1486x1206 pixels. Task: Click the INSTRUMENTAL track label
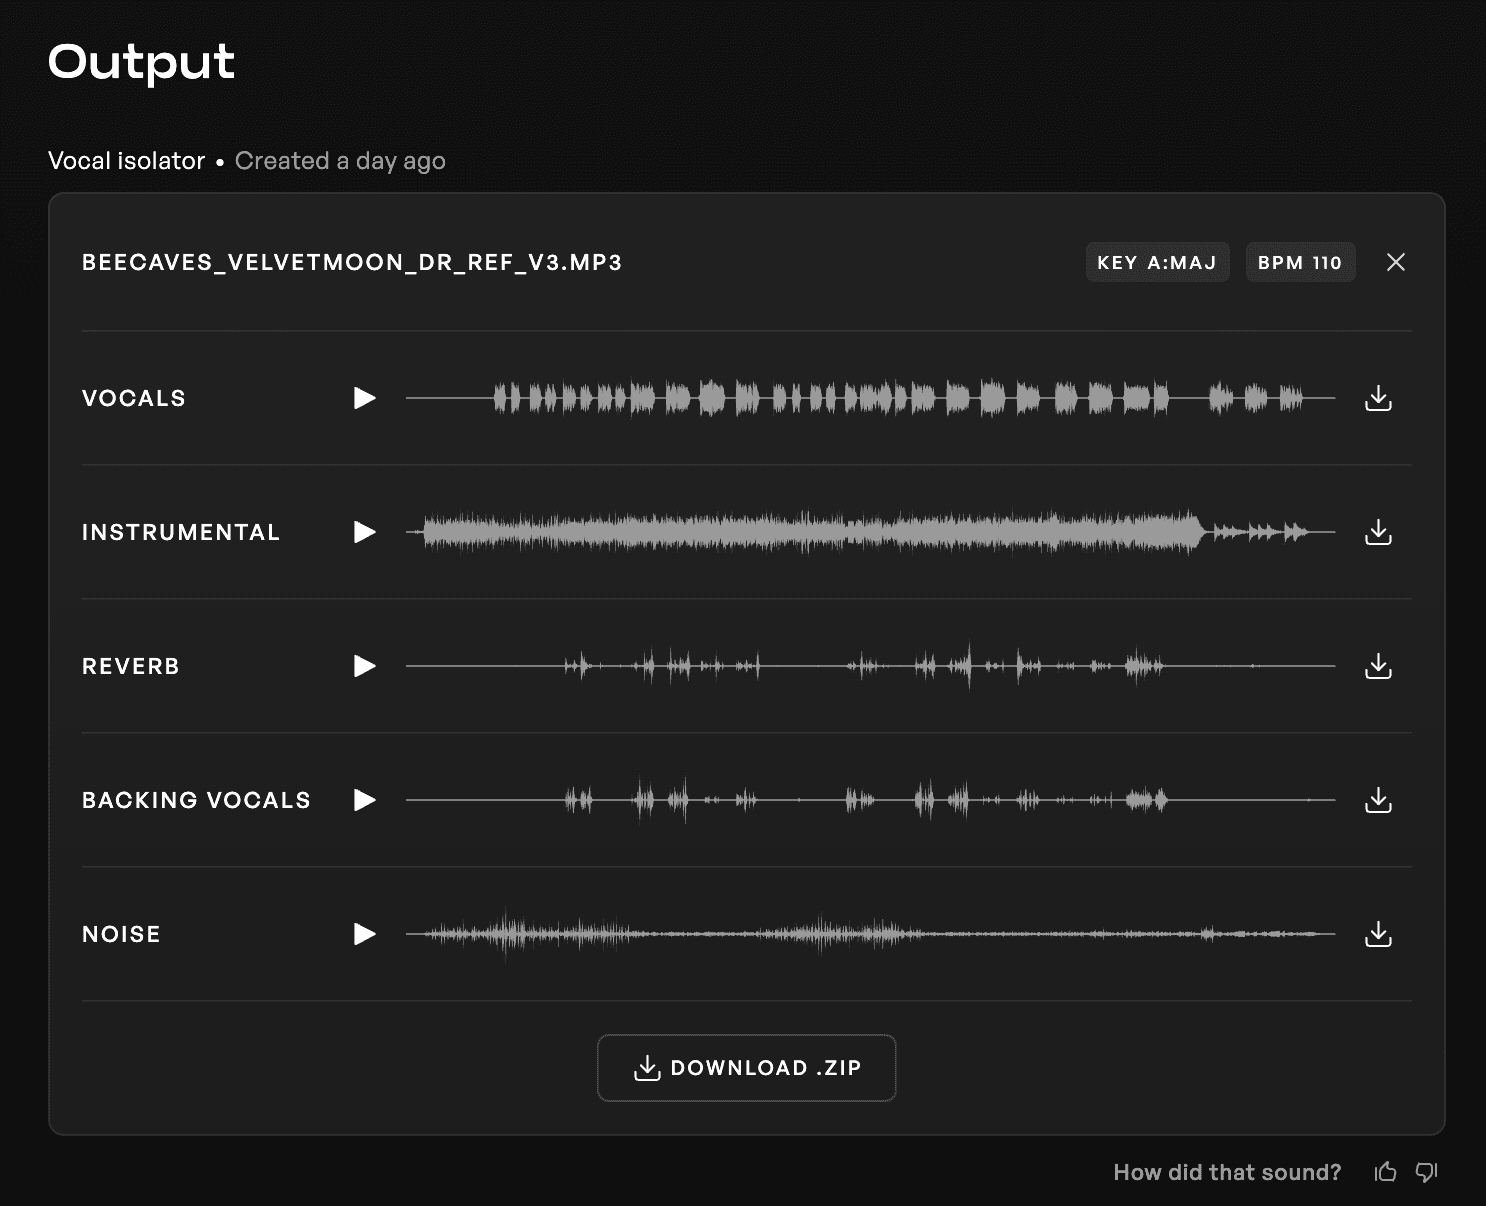(x=181, y=532)
